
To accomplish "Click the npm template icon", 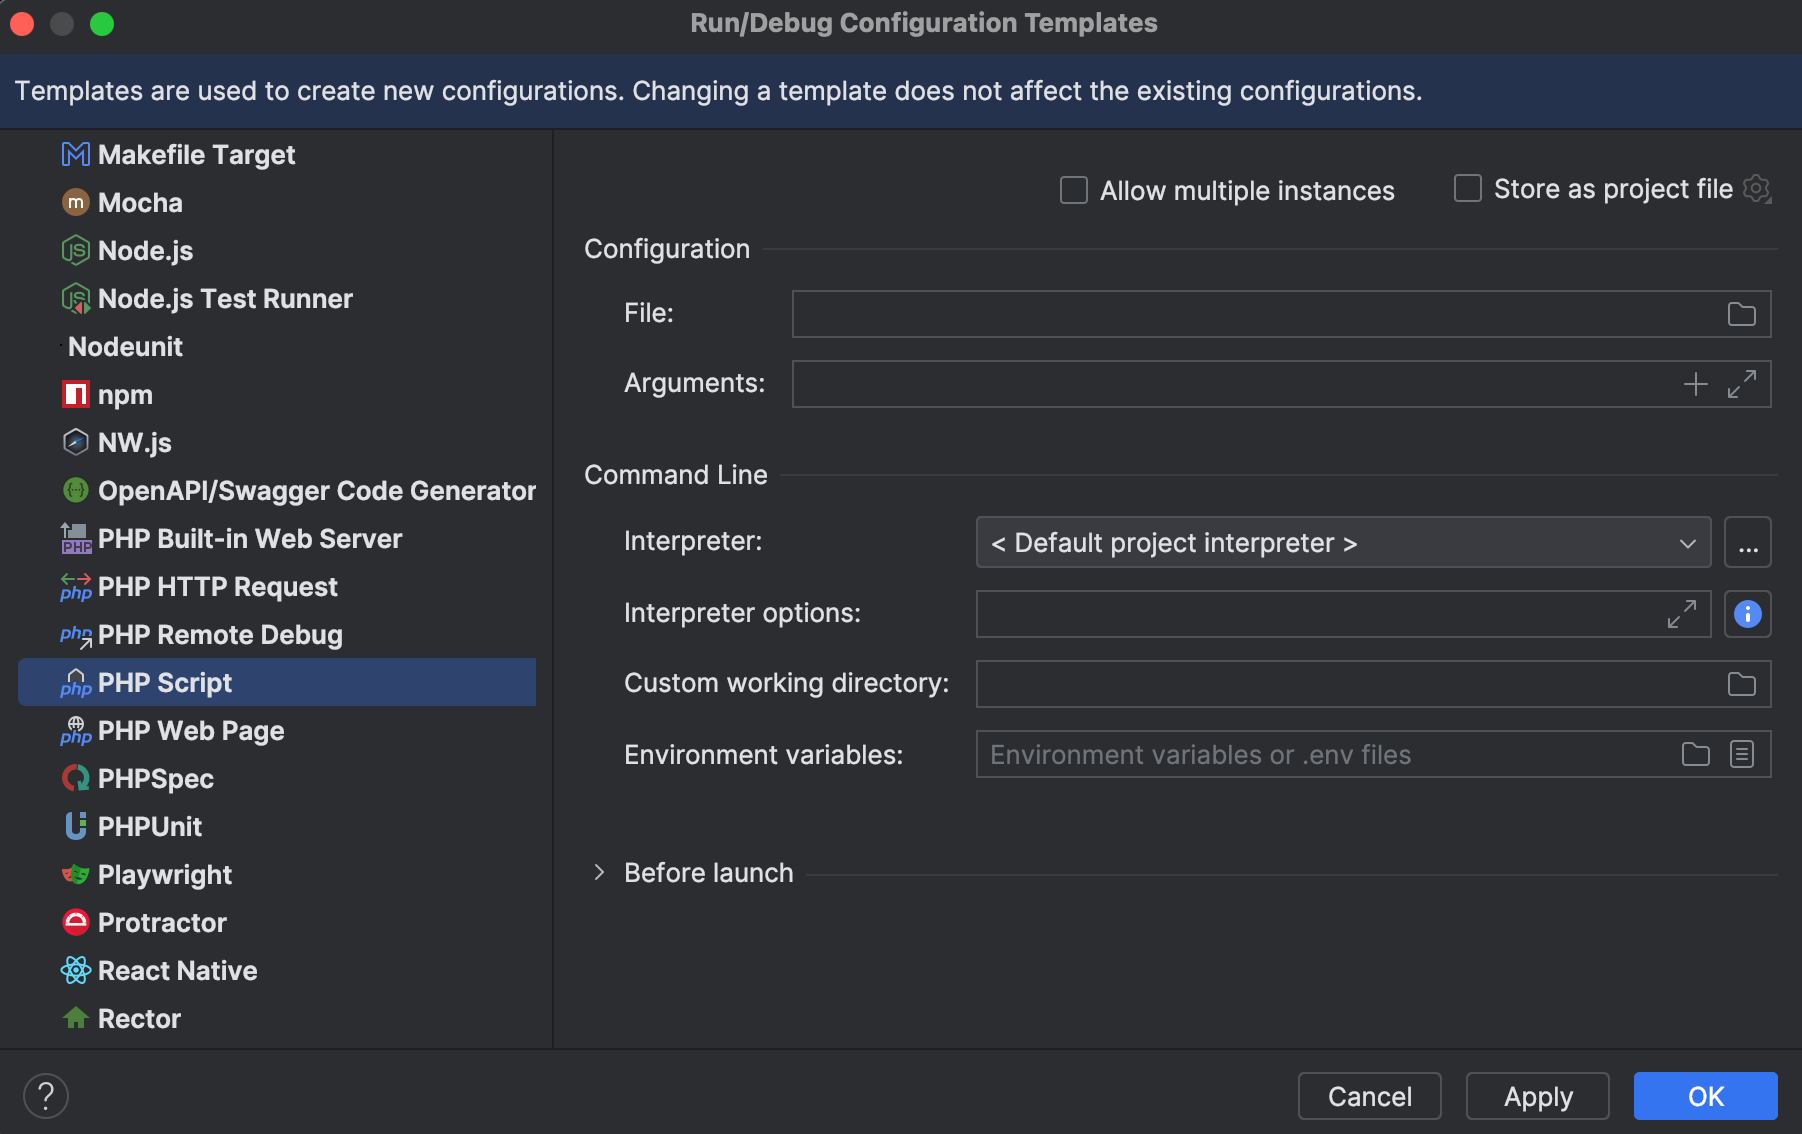I will coord(75,394).
